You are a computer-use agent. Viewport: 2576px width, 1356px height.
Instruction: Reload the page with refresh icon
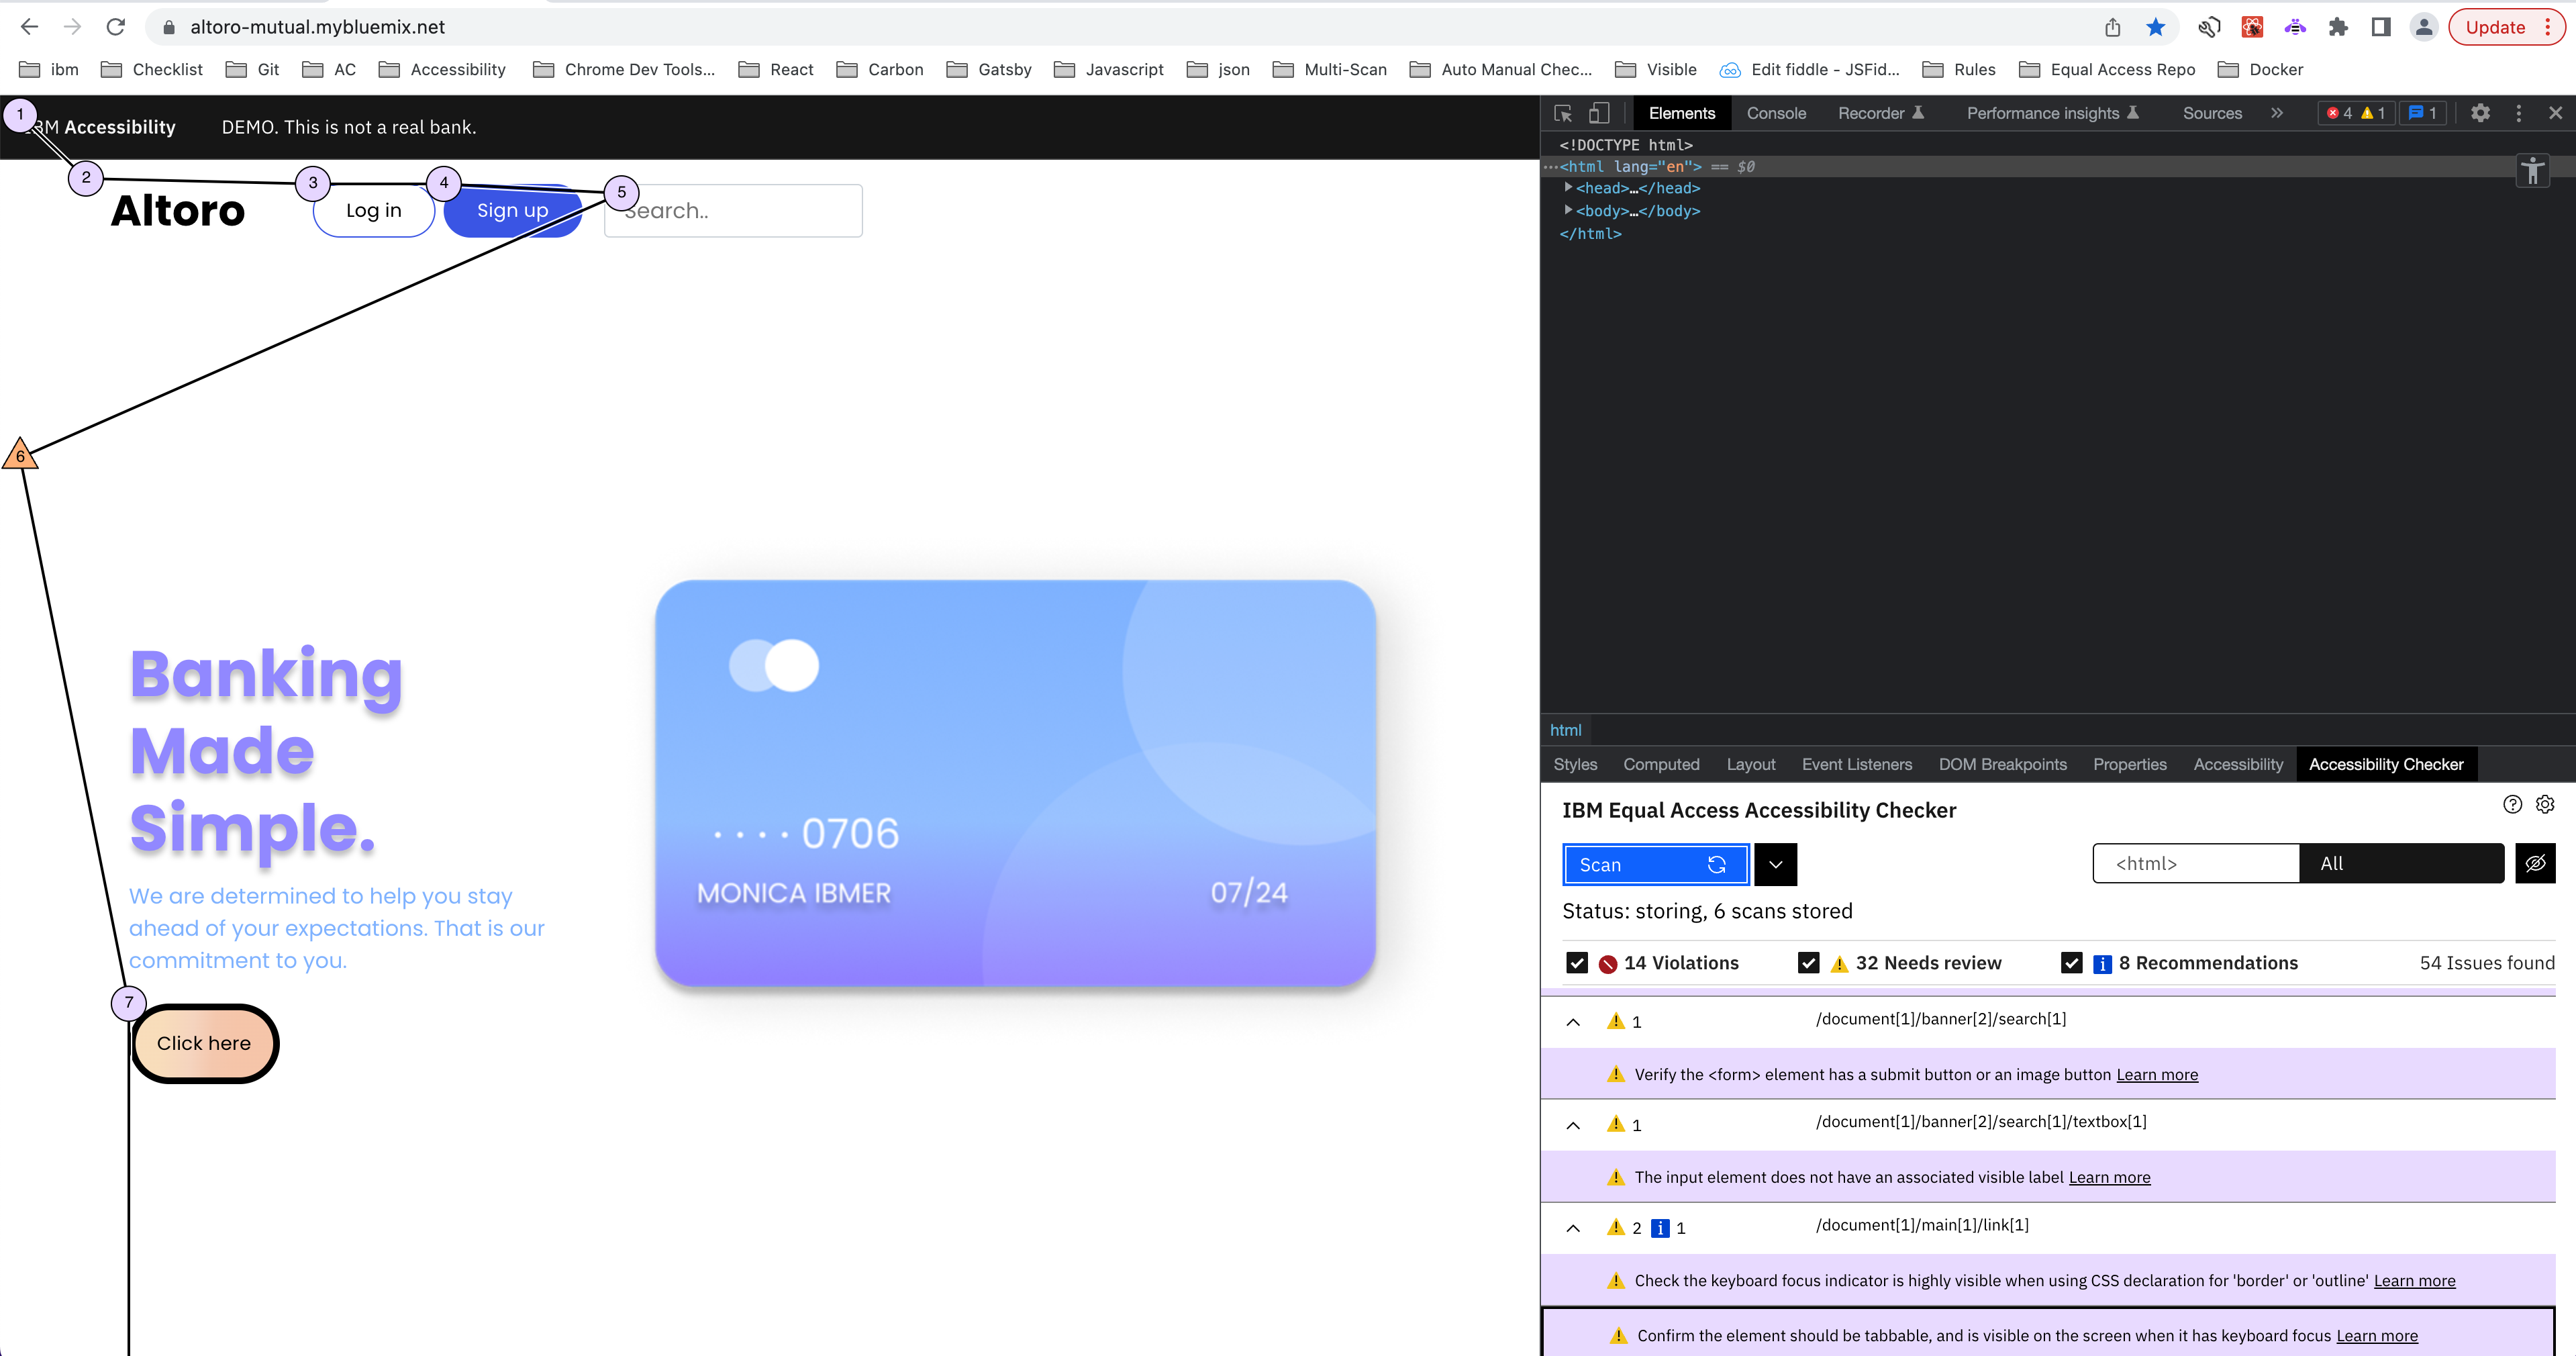(116, 27)
